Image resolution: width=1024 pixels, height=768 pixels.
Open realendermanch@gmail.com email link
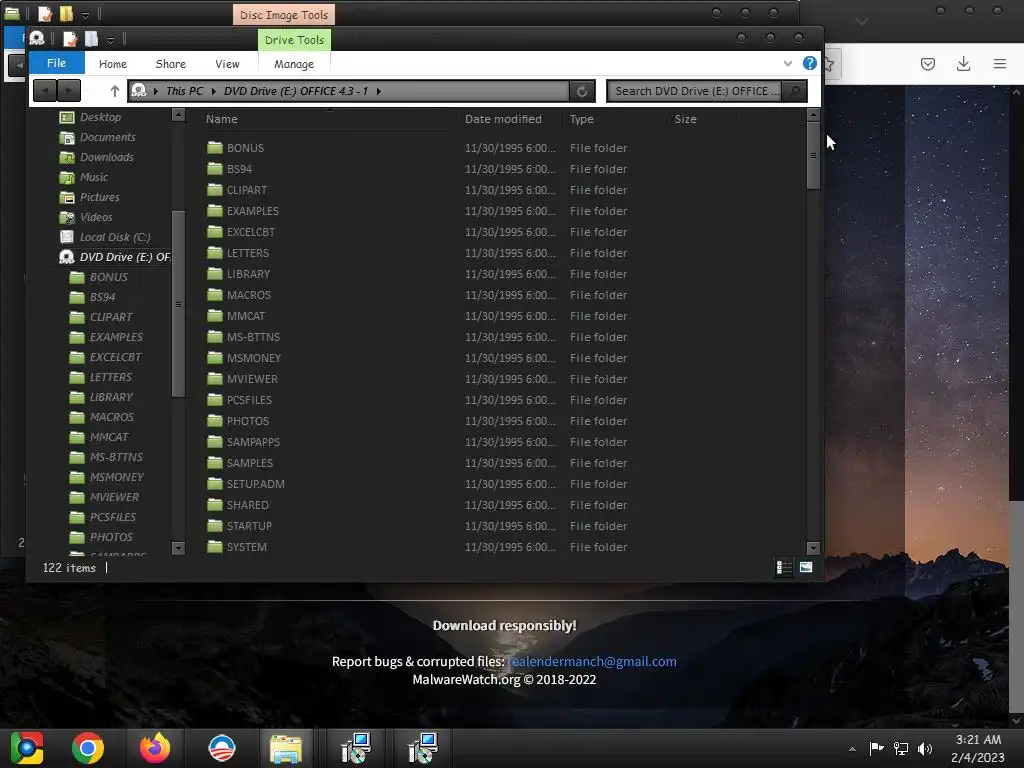pyautogui.click(x=592, y=662)
